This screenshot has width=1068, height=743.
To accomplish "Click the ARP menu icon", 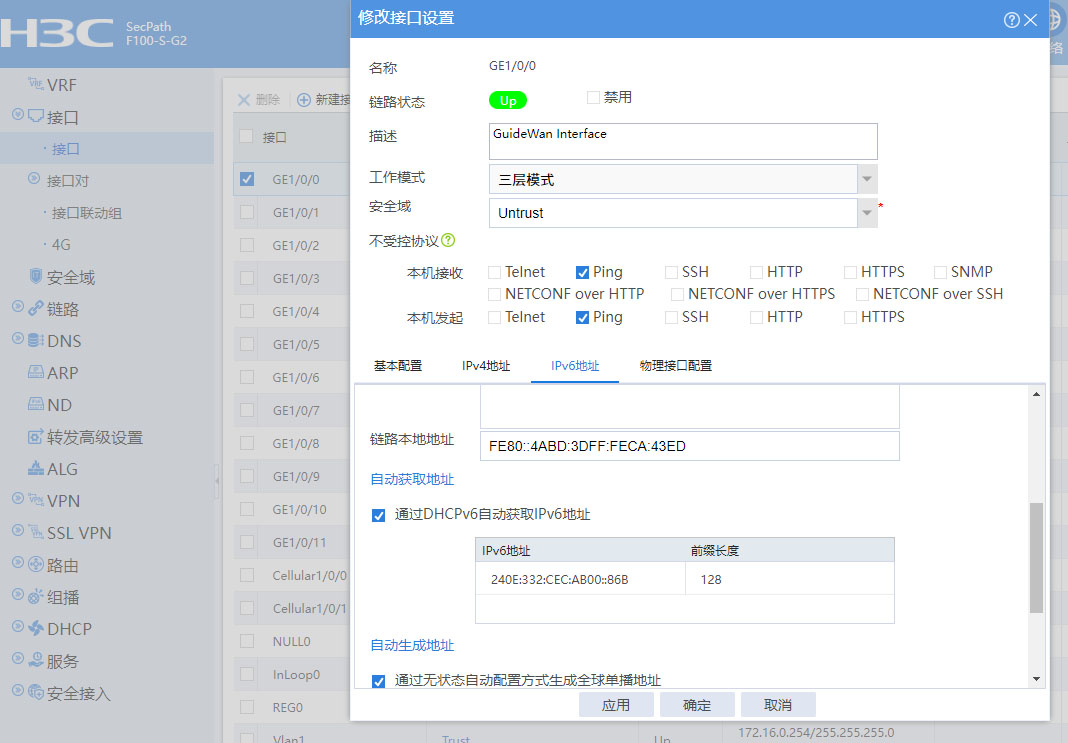I will click(35, 372).
